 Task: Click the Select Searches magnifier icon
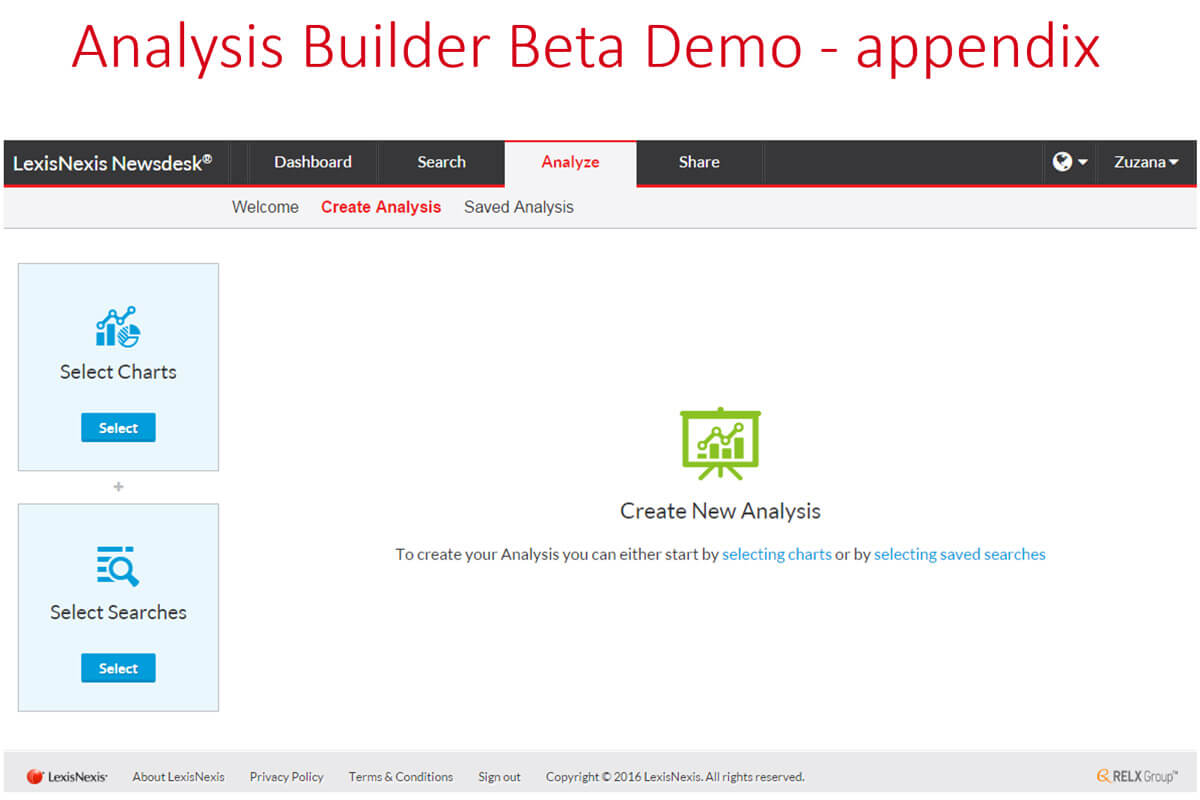point(118,566)
